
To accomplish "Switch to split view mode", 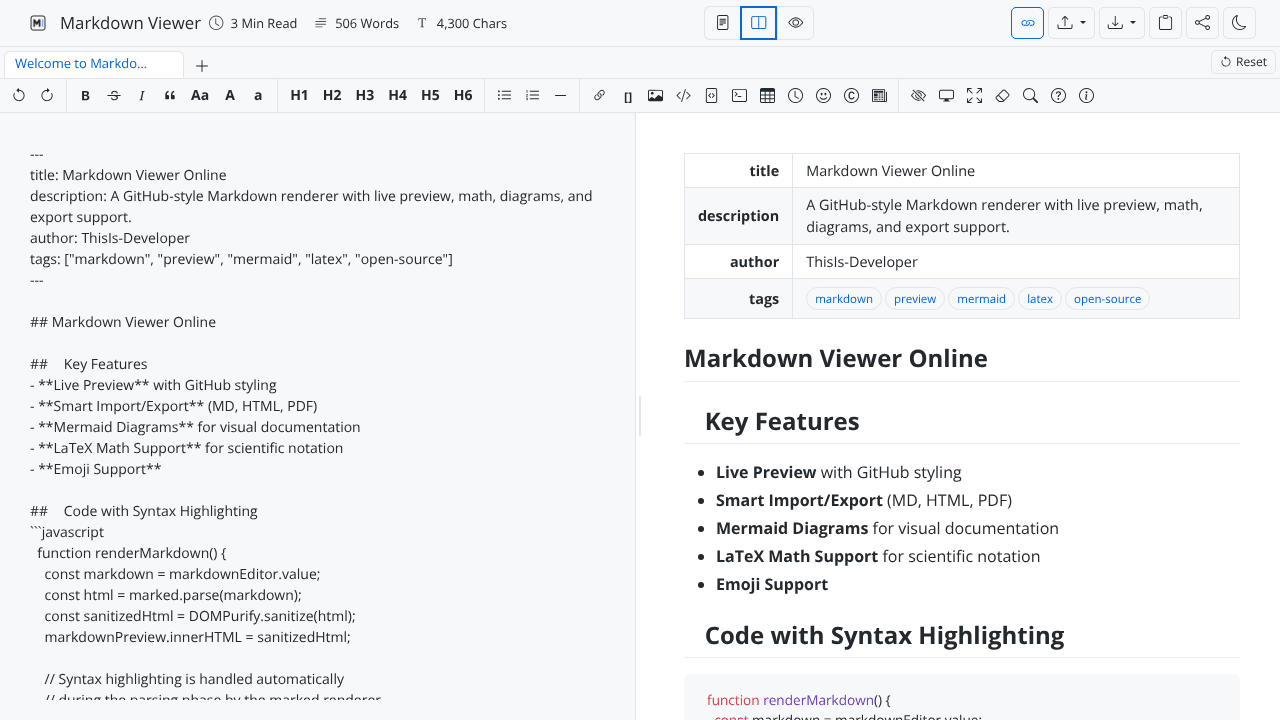I will click(759, 23).
